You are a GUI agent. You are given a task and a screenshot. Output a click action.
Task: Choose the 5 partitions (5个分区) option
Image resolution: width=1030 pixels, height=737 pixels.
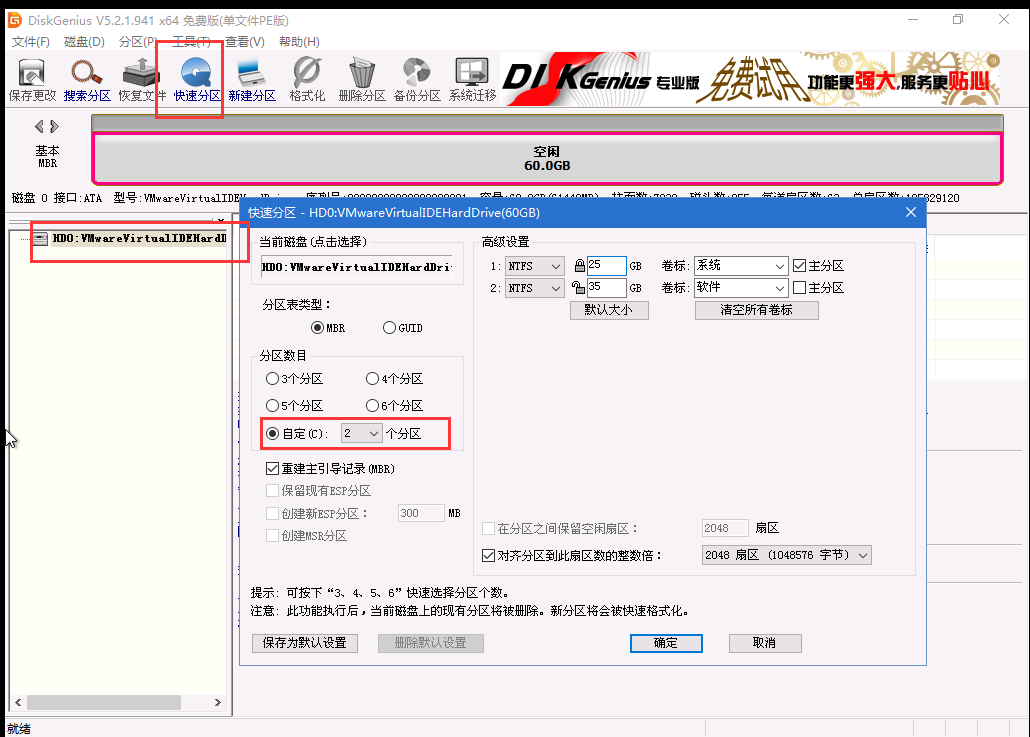click(x=272, y=406)
